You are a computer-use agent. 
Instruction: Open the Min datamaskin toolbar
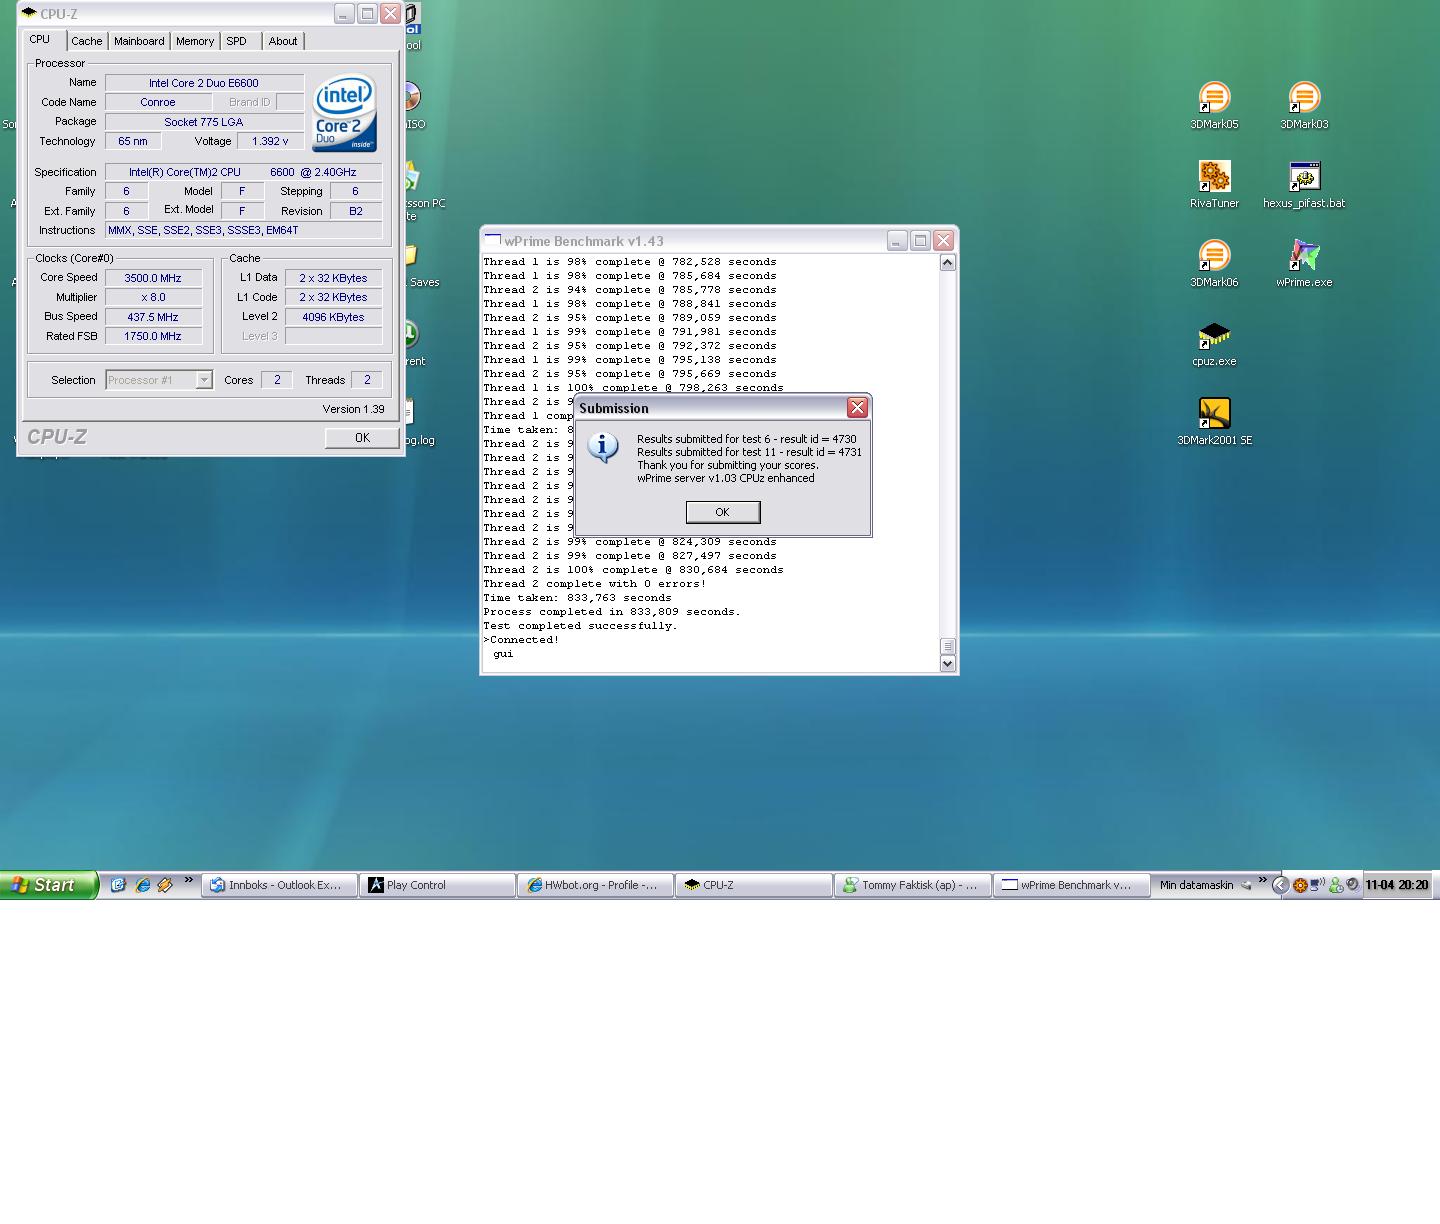pos(1196,885)
